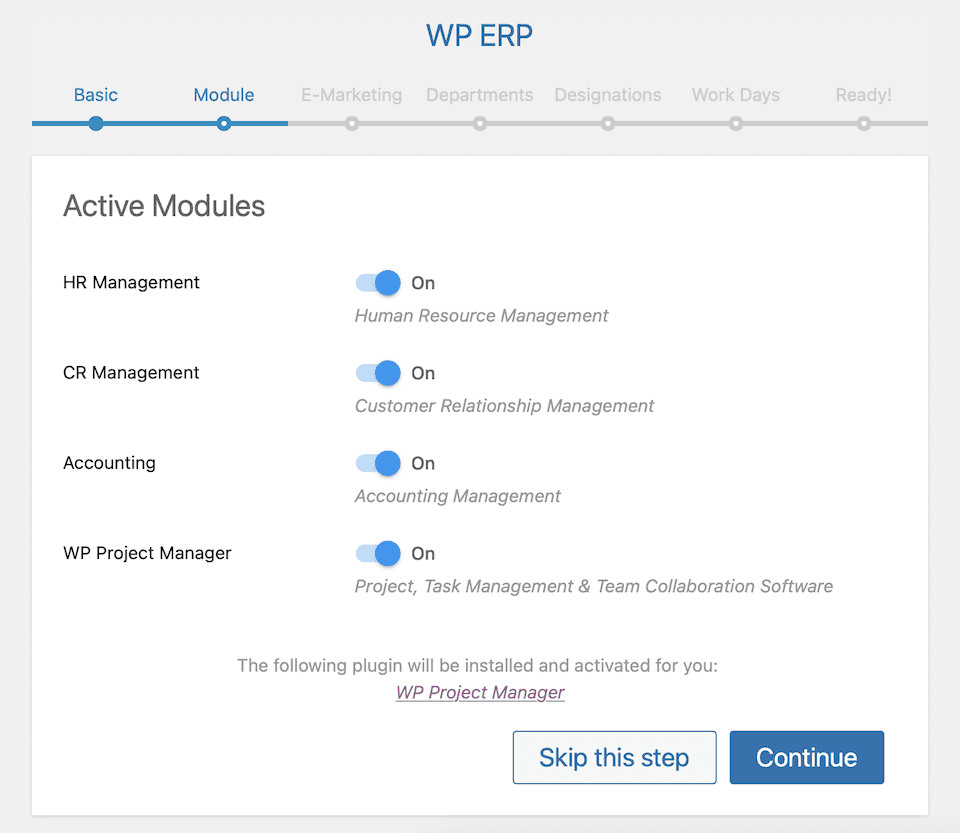Select the Basic tab label

96,94
